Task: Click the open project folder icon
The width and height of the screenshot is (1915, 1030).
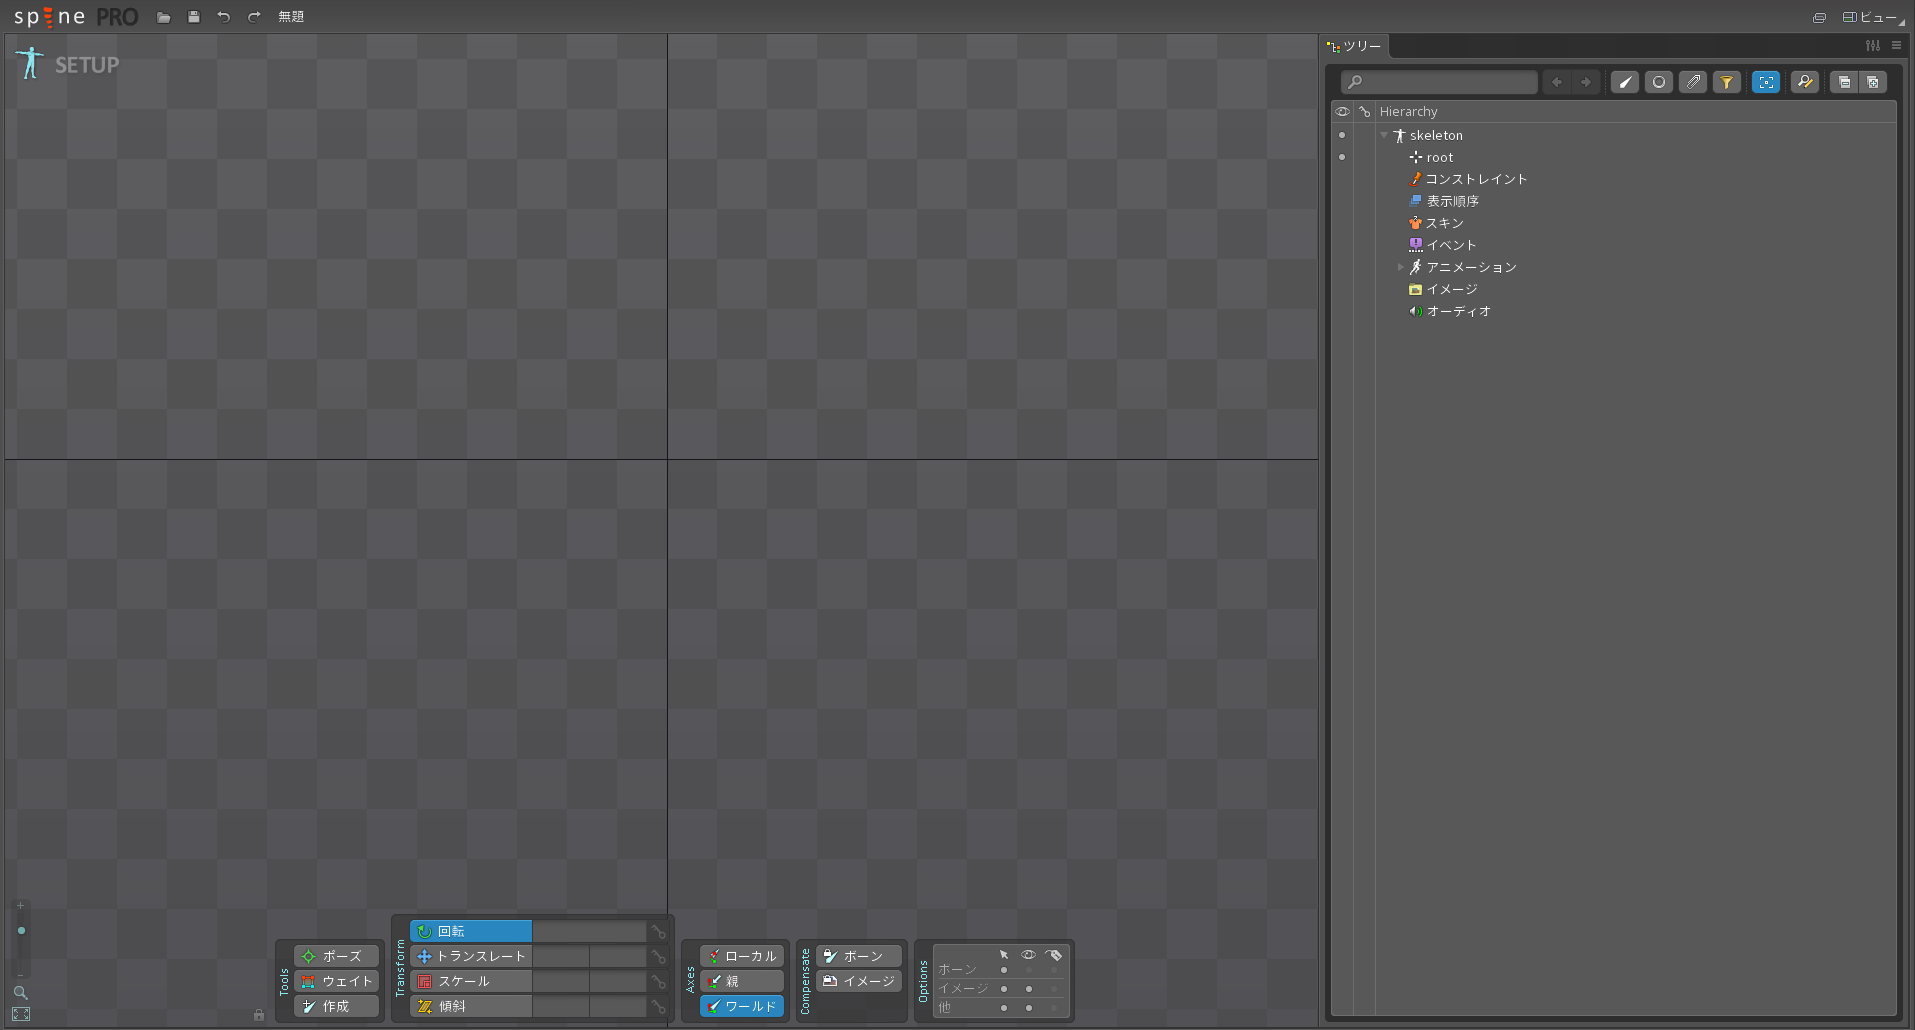Action: click(x=164, y=17)
